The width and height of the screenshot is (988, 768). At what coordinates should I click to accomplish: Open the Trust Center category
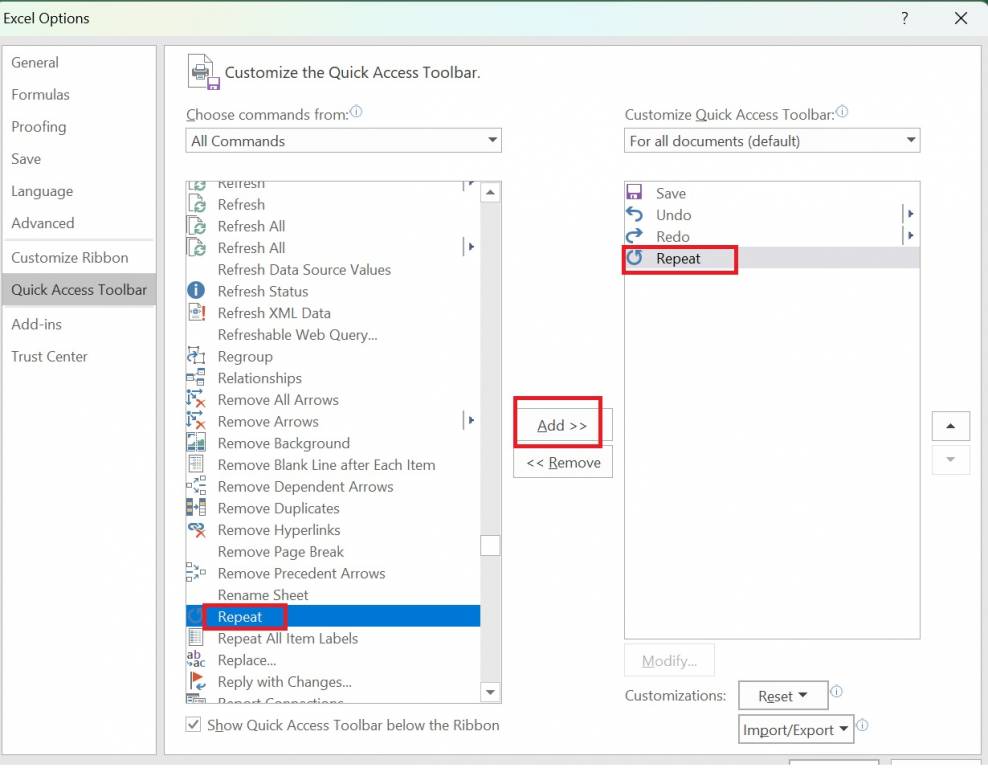(50, 356)
